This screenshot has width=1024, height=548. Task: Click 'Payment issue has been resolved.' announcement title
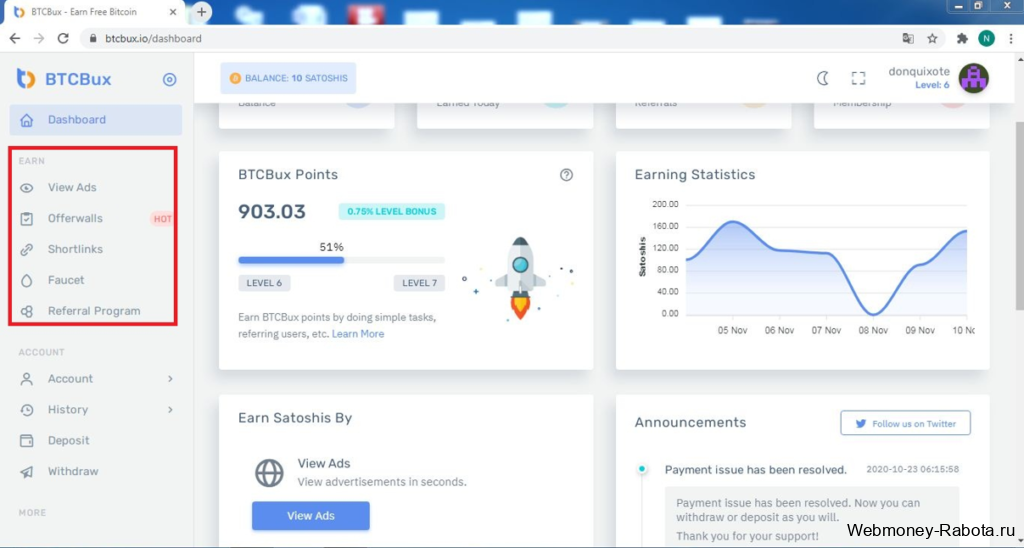[756, 470]
